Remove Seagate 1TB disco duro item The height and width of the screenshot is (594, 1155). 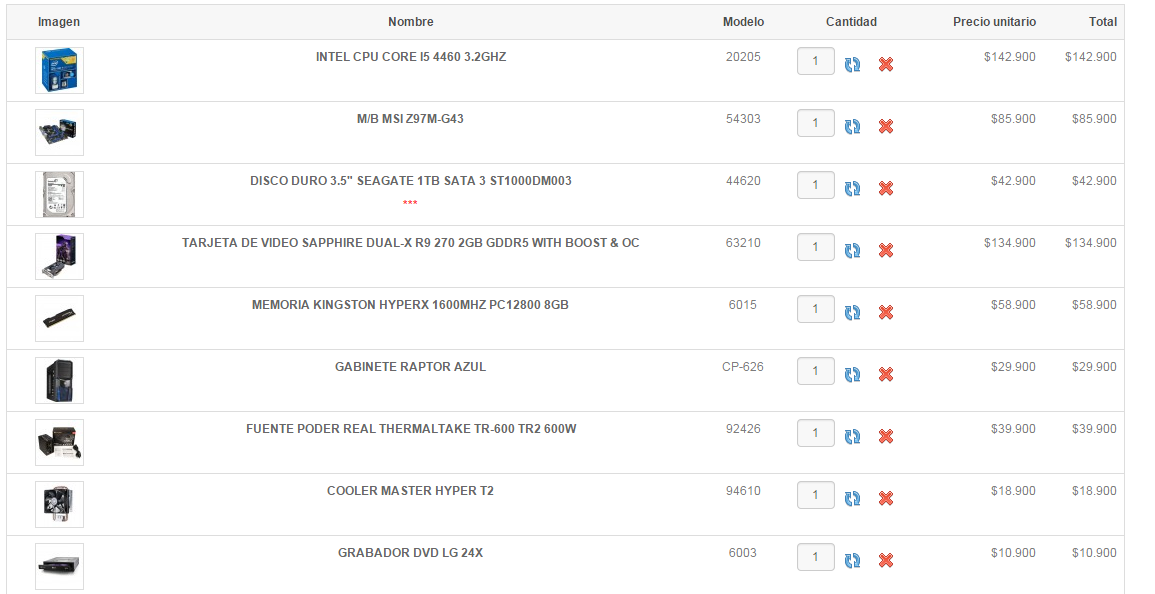[x=886, y=189]
